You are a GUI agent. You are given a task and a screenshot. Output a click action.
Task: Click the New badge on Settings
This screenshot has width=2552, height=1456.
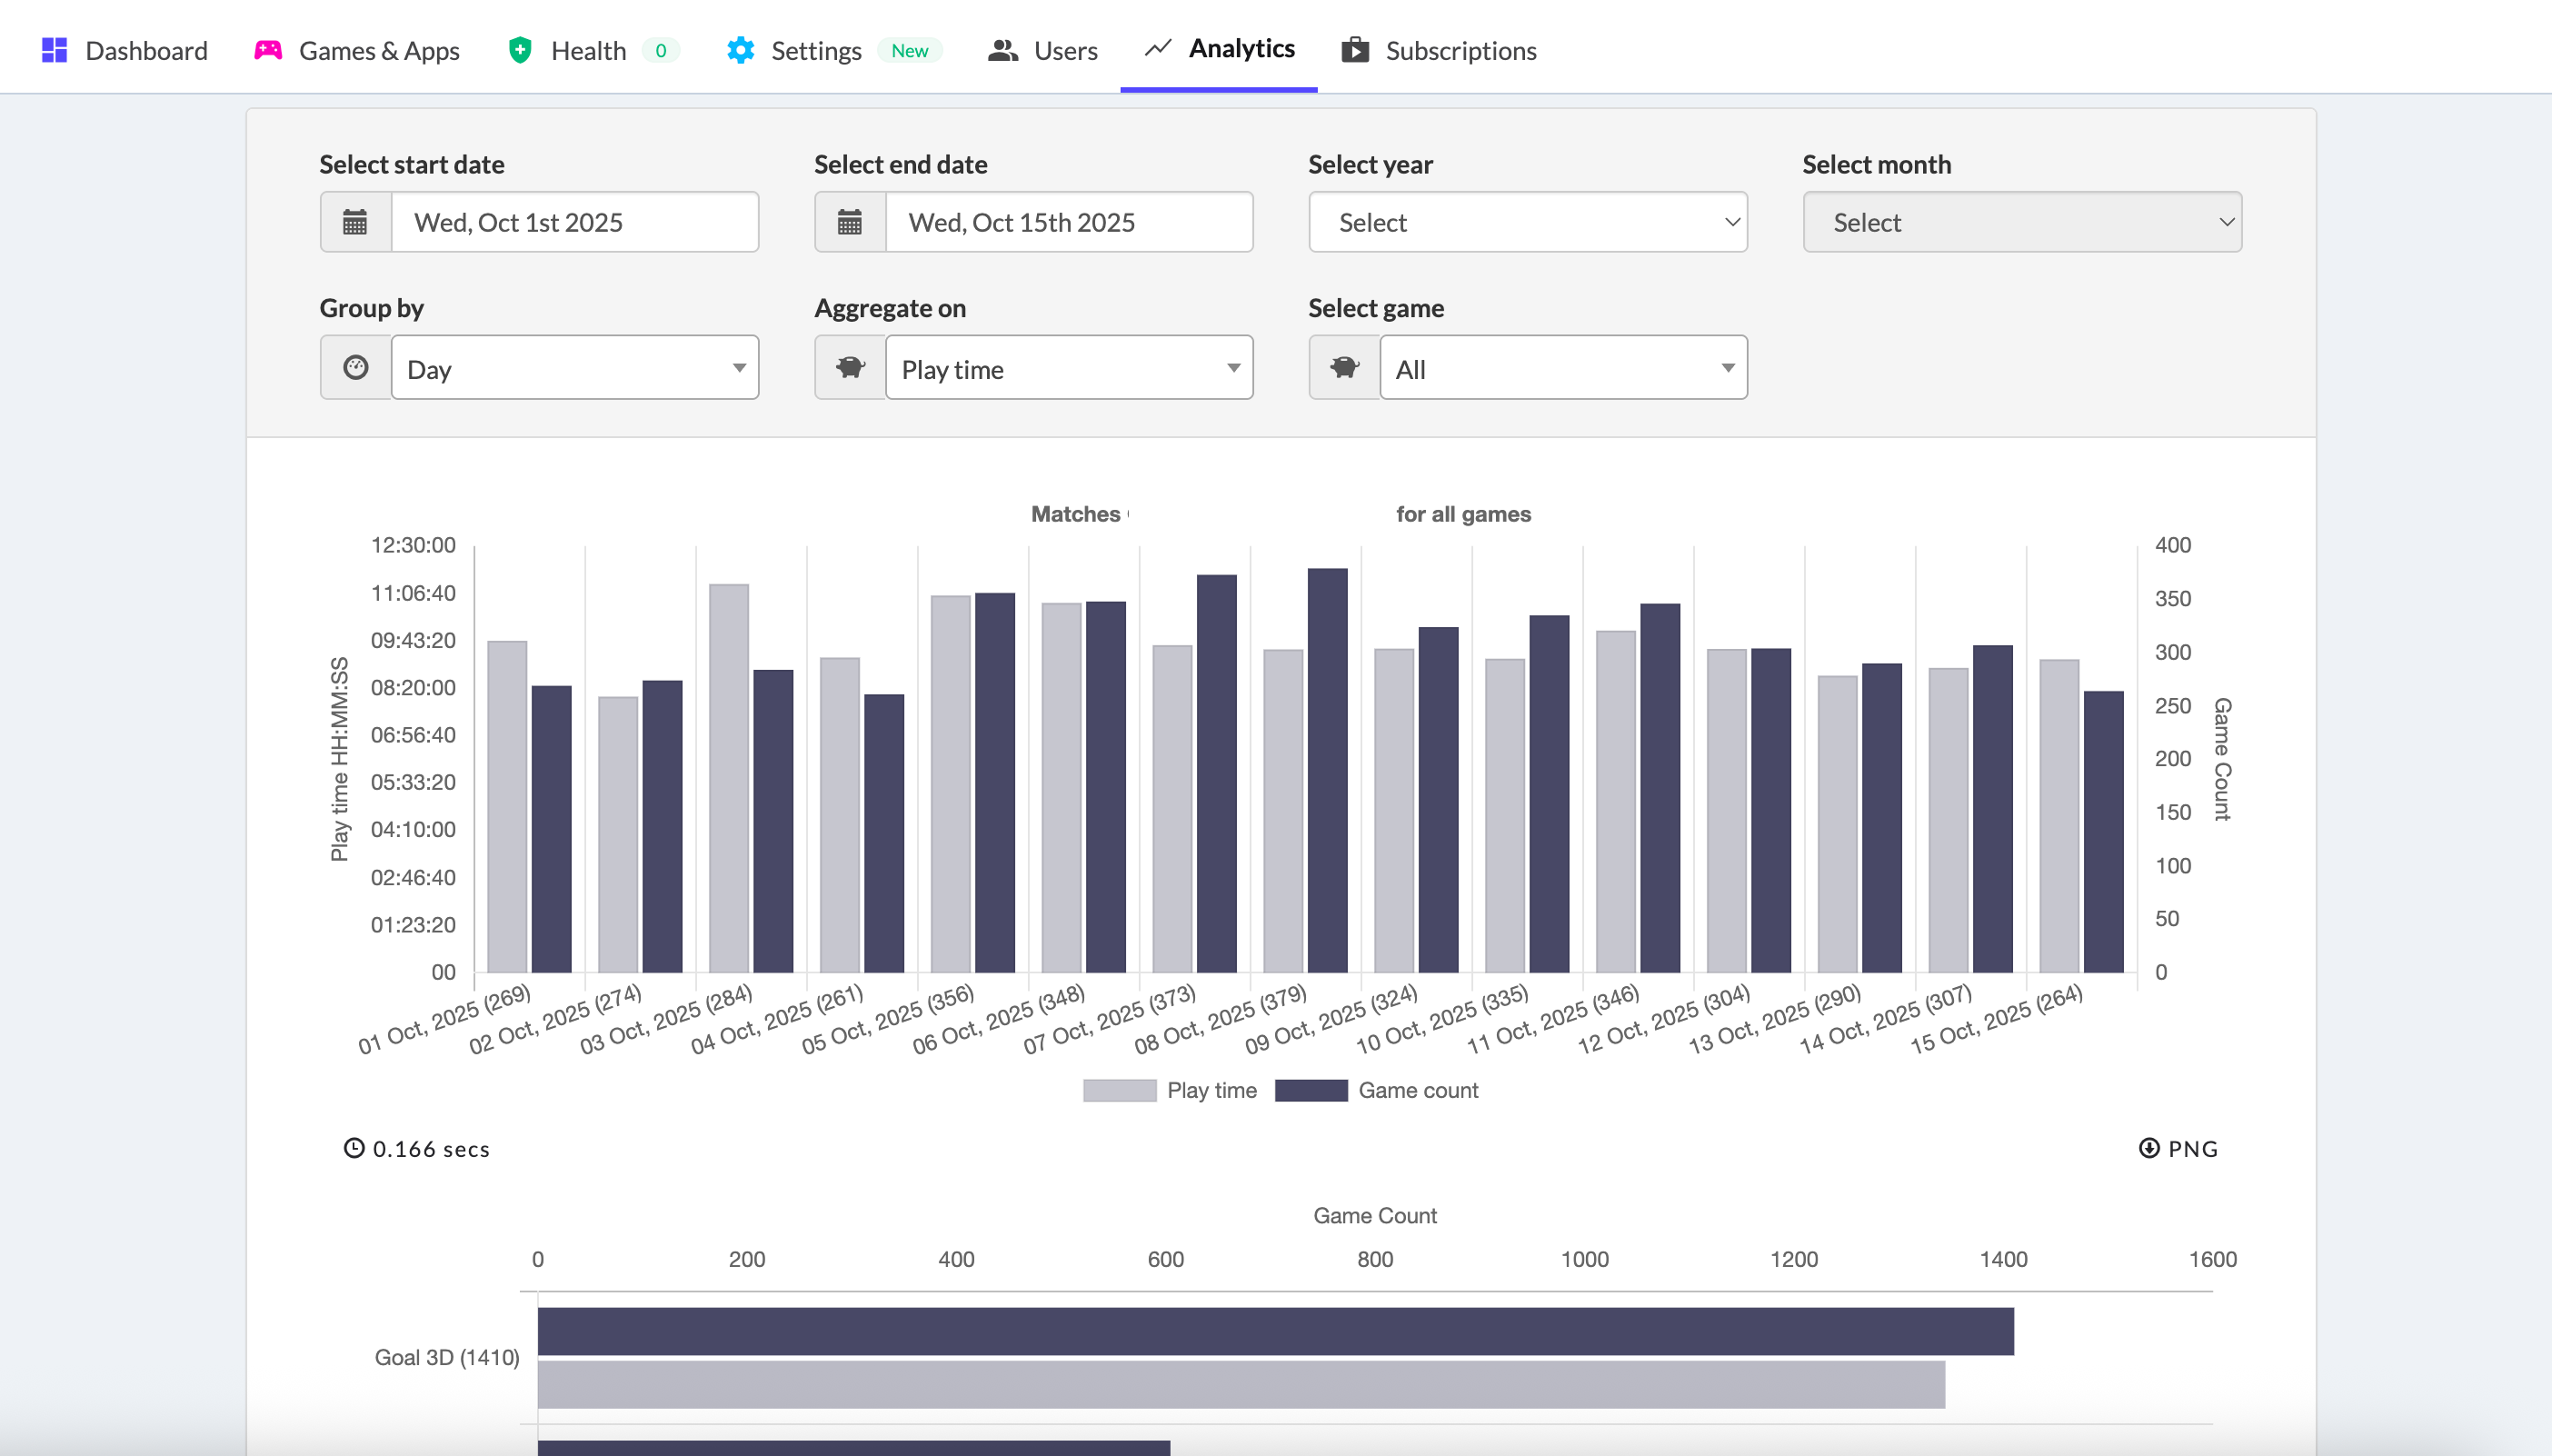tap(909, 50)
